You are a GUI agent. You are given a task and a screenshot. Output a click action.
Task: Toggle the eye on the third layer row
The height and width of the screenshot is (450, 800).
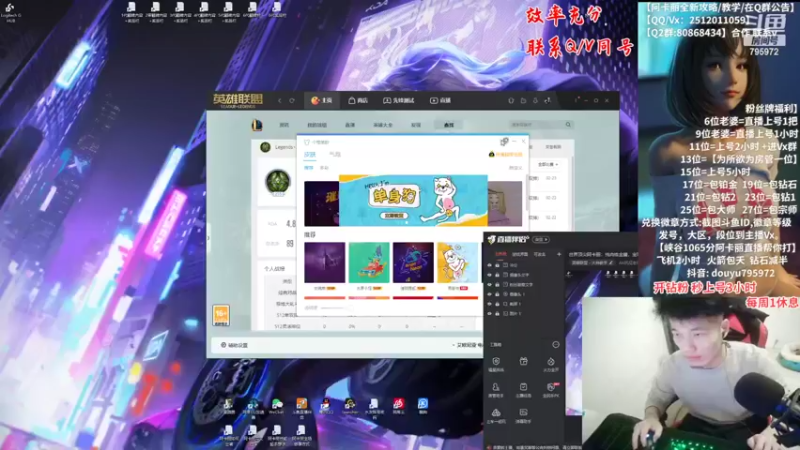[489, 285]
